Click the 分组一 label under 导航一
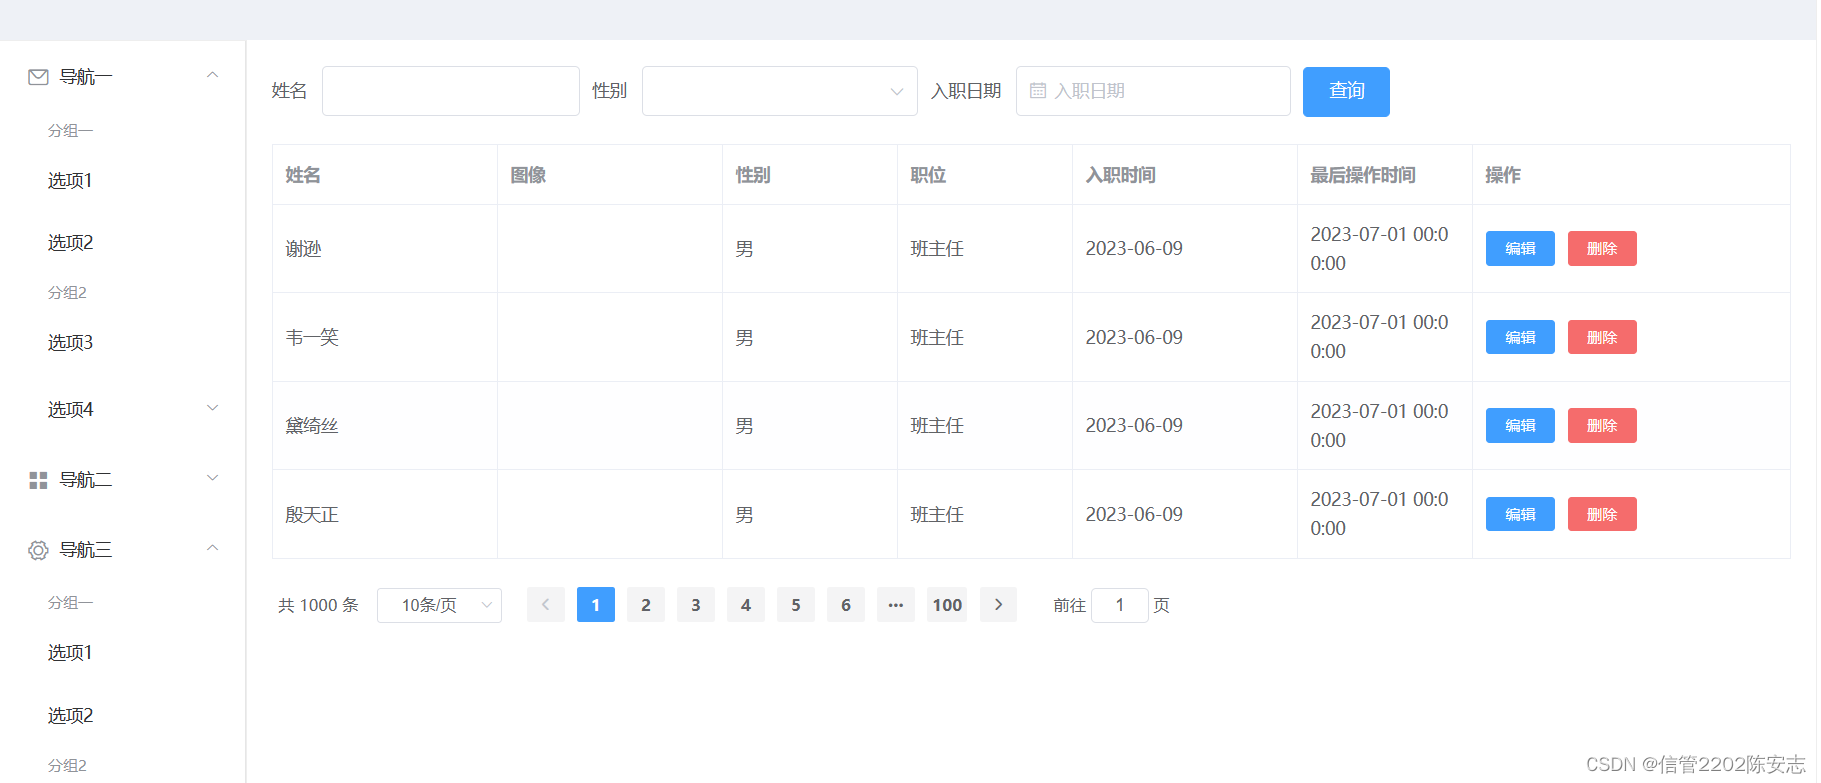Viewport: 1821px width, 783px height. (x=70, y=131)
